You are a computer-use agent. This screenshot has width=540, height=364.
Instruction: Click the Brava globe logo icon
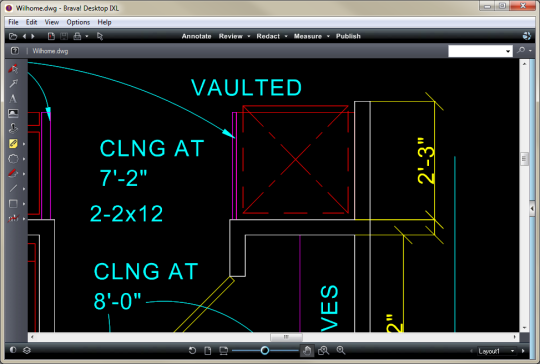point(527,36)
